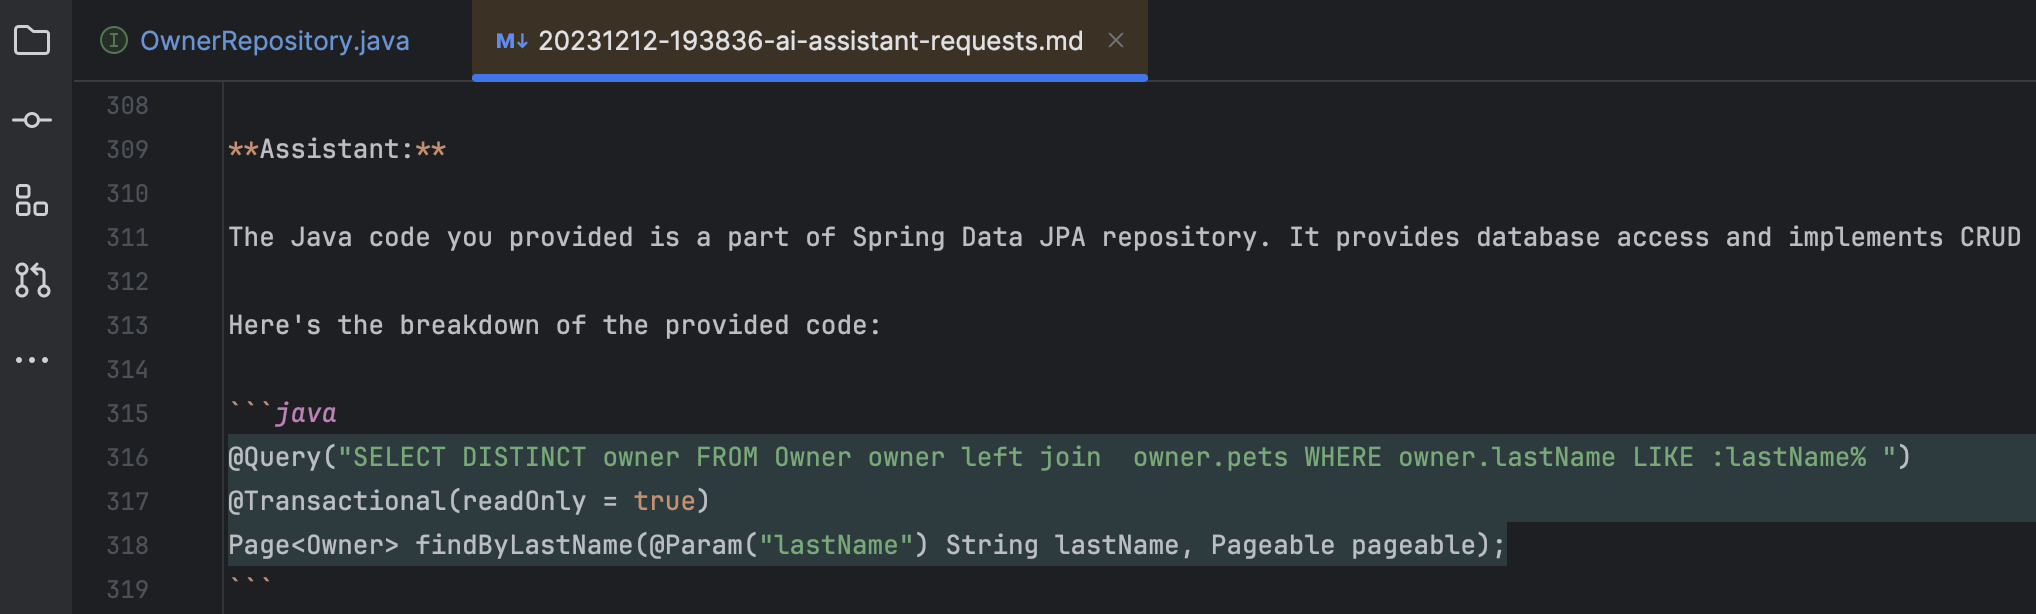Close the ai-assistant-requests.md tab
The image size is (2036, 614).
pyautogui.click(x=1116, y=40)
